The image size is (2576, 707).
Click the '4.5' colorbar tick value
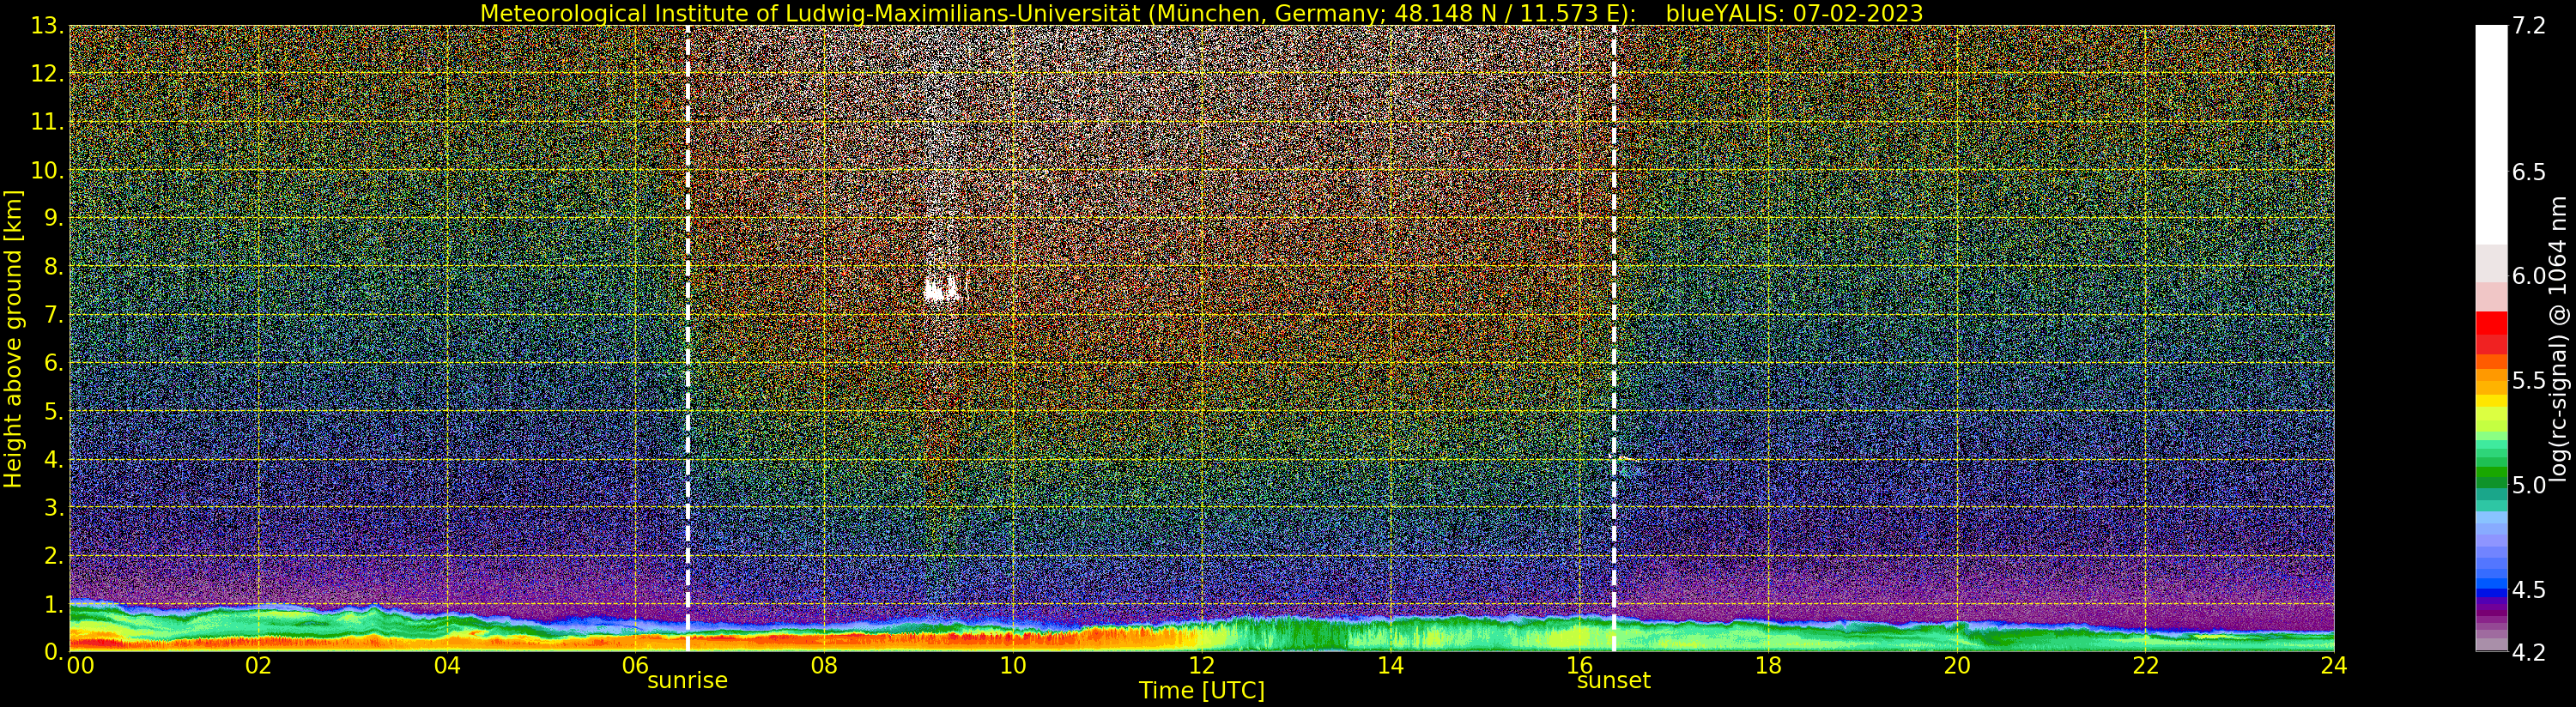tap(2529, 590)
